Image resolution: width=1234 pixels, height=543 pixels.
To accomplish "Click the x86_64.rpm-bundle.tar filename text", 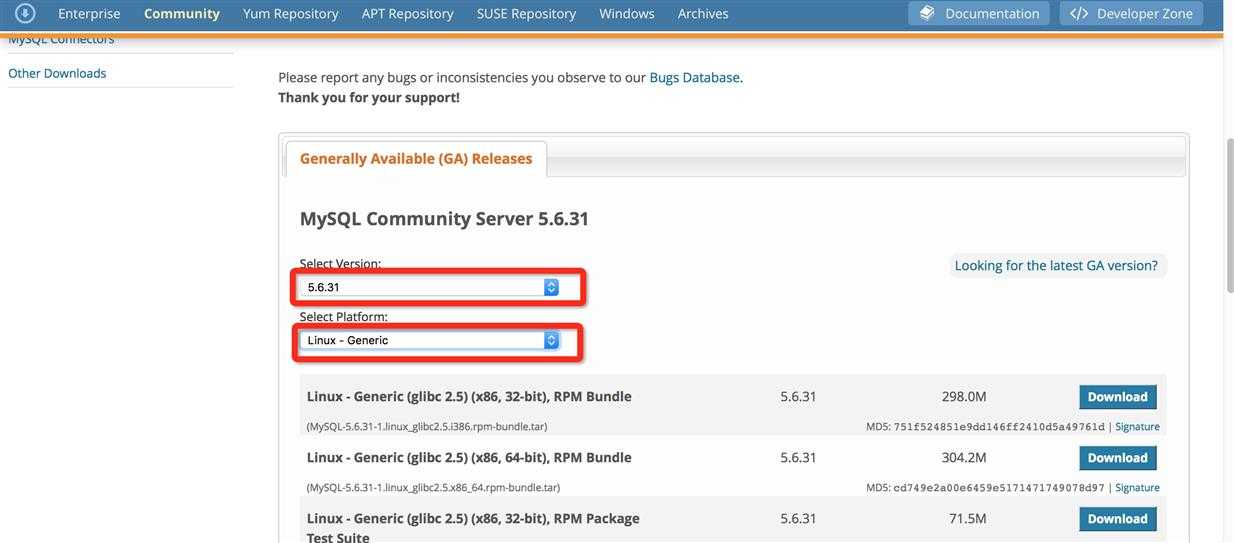I will [x=433, y=488].
